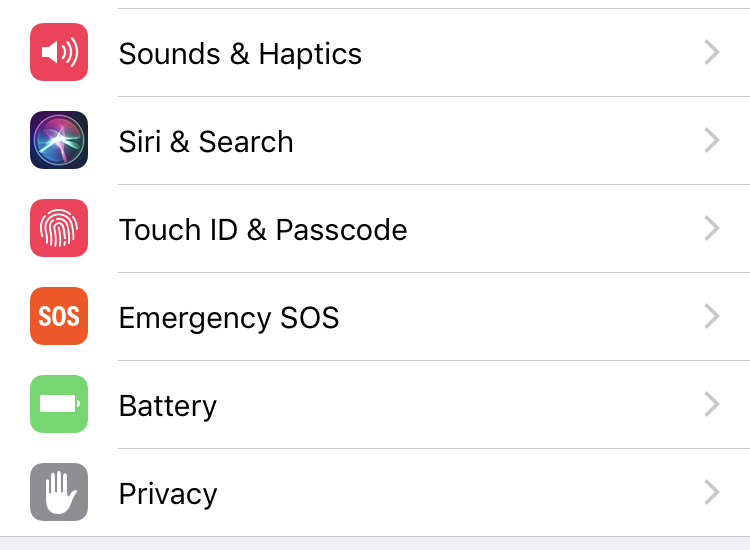750x550 pixels.
Task: Tap the Siri colorful orb icon
Action: click(x=59, y=140)
